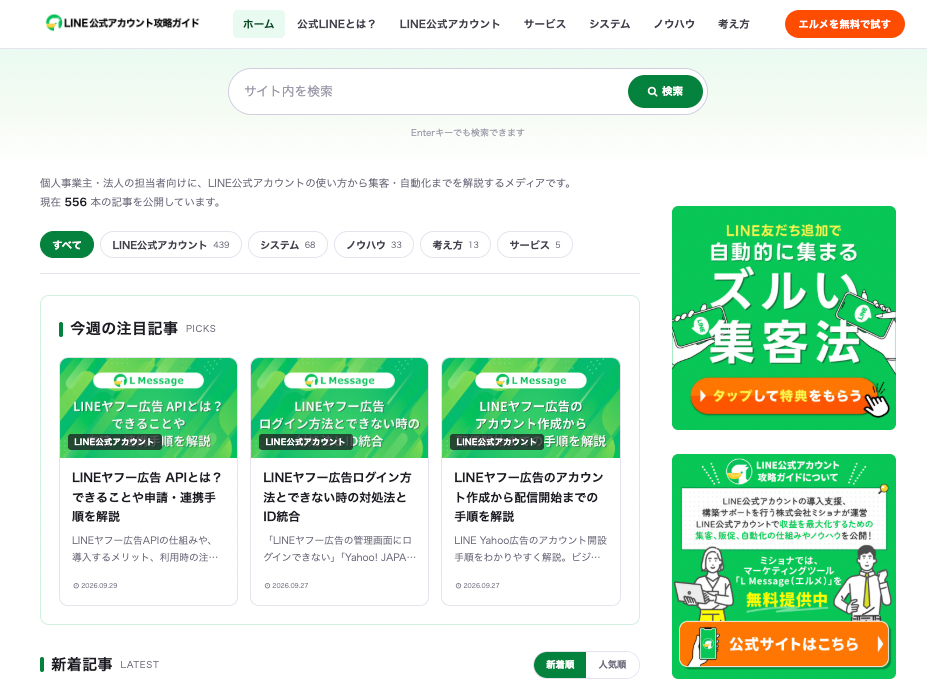Go to LINE公式アカウント in the top navigation
This screenshot has width=927, height=689.
click(x=449, y=24)
